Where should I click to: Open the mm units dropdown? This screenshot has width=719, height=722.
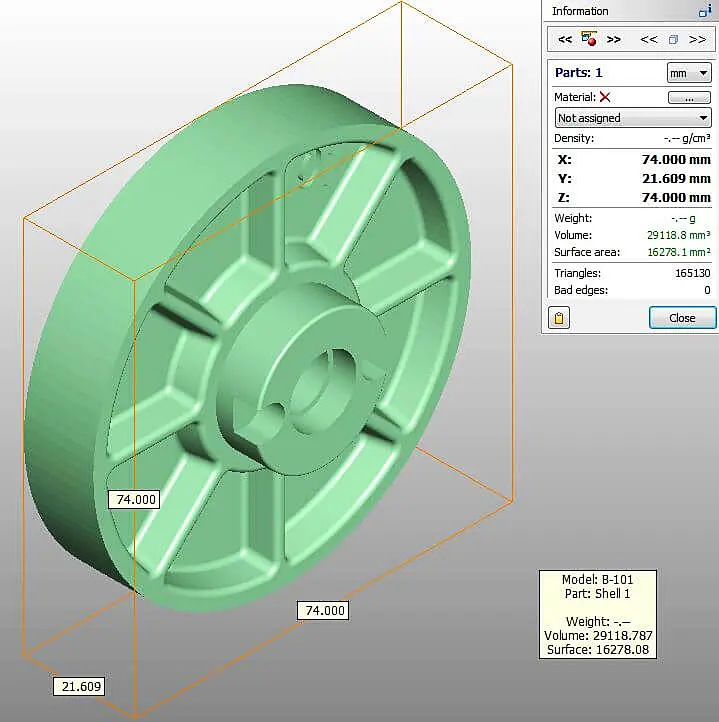[689, 73]
